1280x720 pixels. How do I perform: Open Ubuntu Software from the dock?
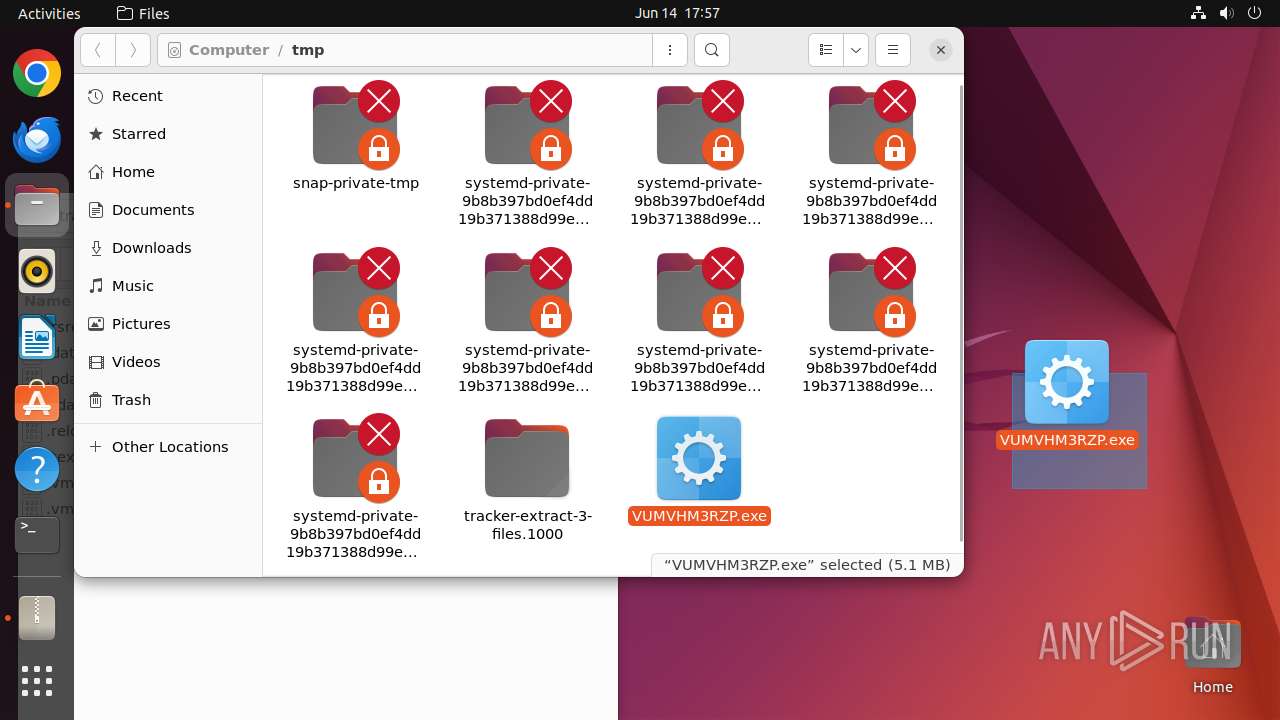(x=37, y=403)
